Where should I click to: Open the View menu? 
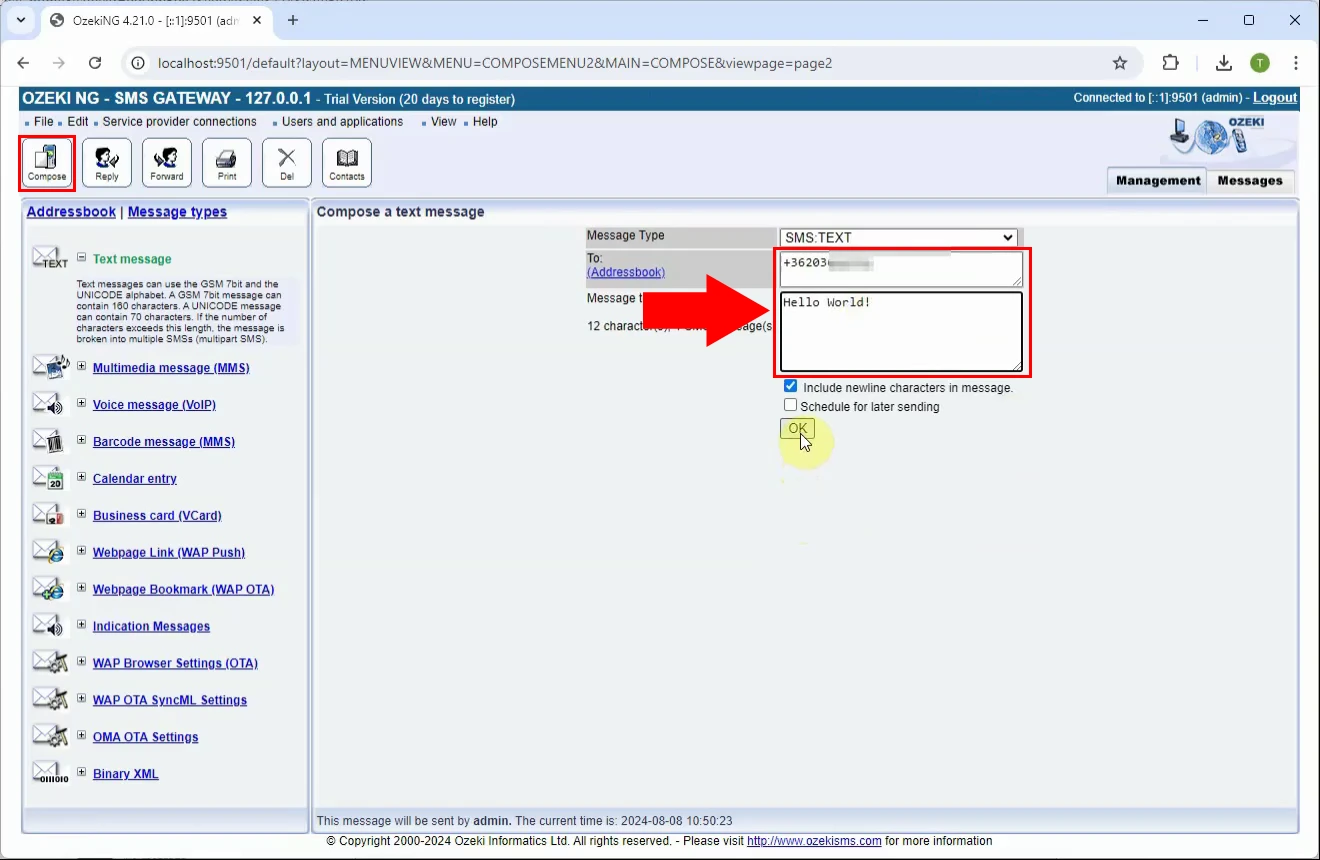click(x=444, y=122)
